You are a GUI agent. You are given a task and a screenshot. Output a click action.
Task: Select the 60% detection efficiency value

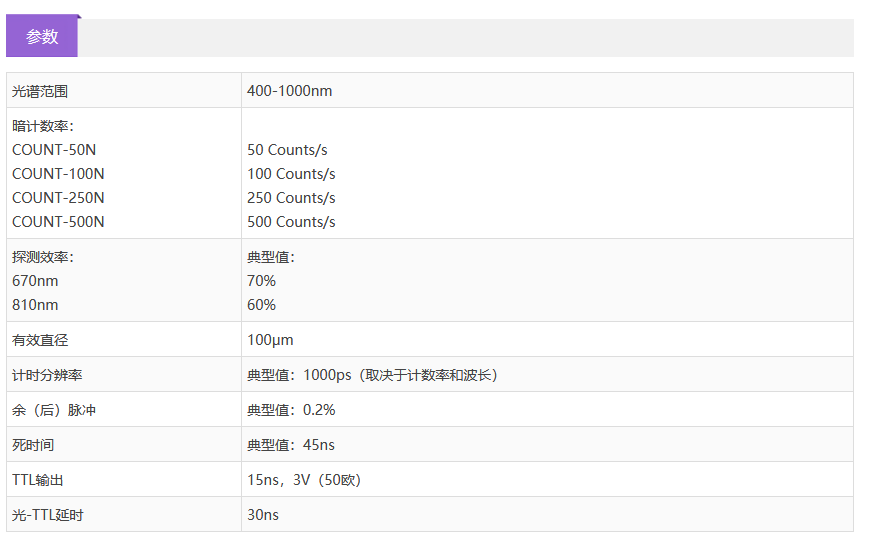click(261, 305)
